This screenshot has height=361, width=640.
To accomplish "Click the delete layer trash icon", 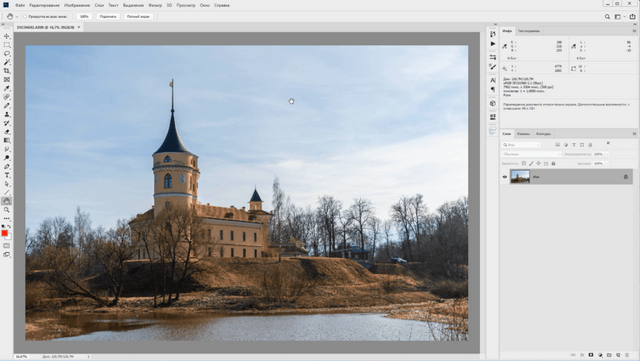I will pyautogui.click(x=627, y=355).
